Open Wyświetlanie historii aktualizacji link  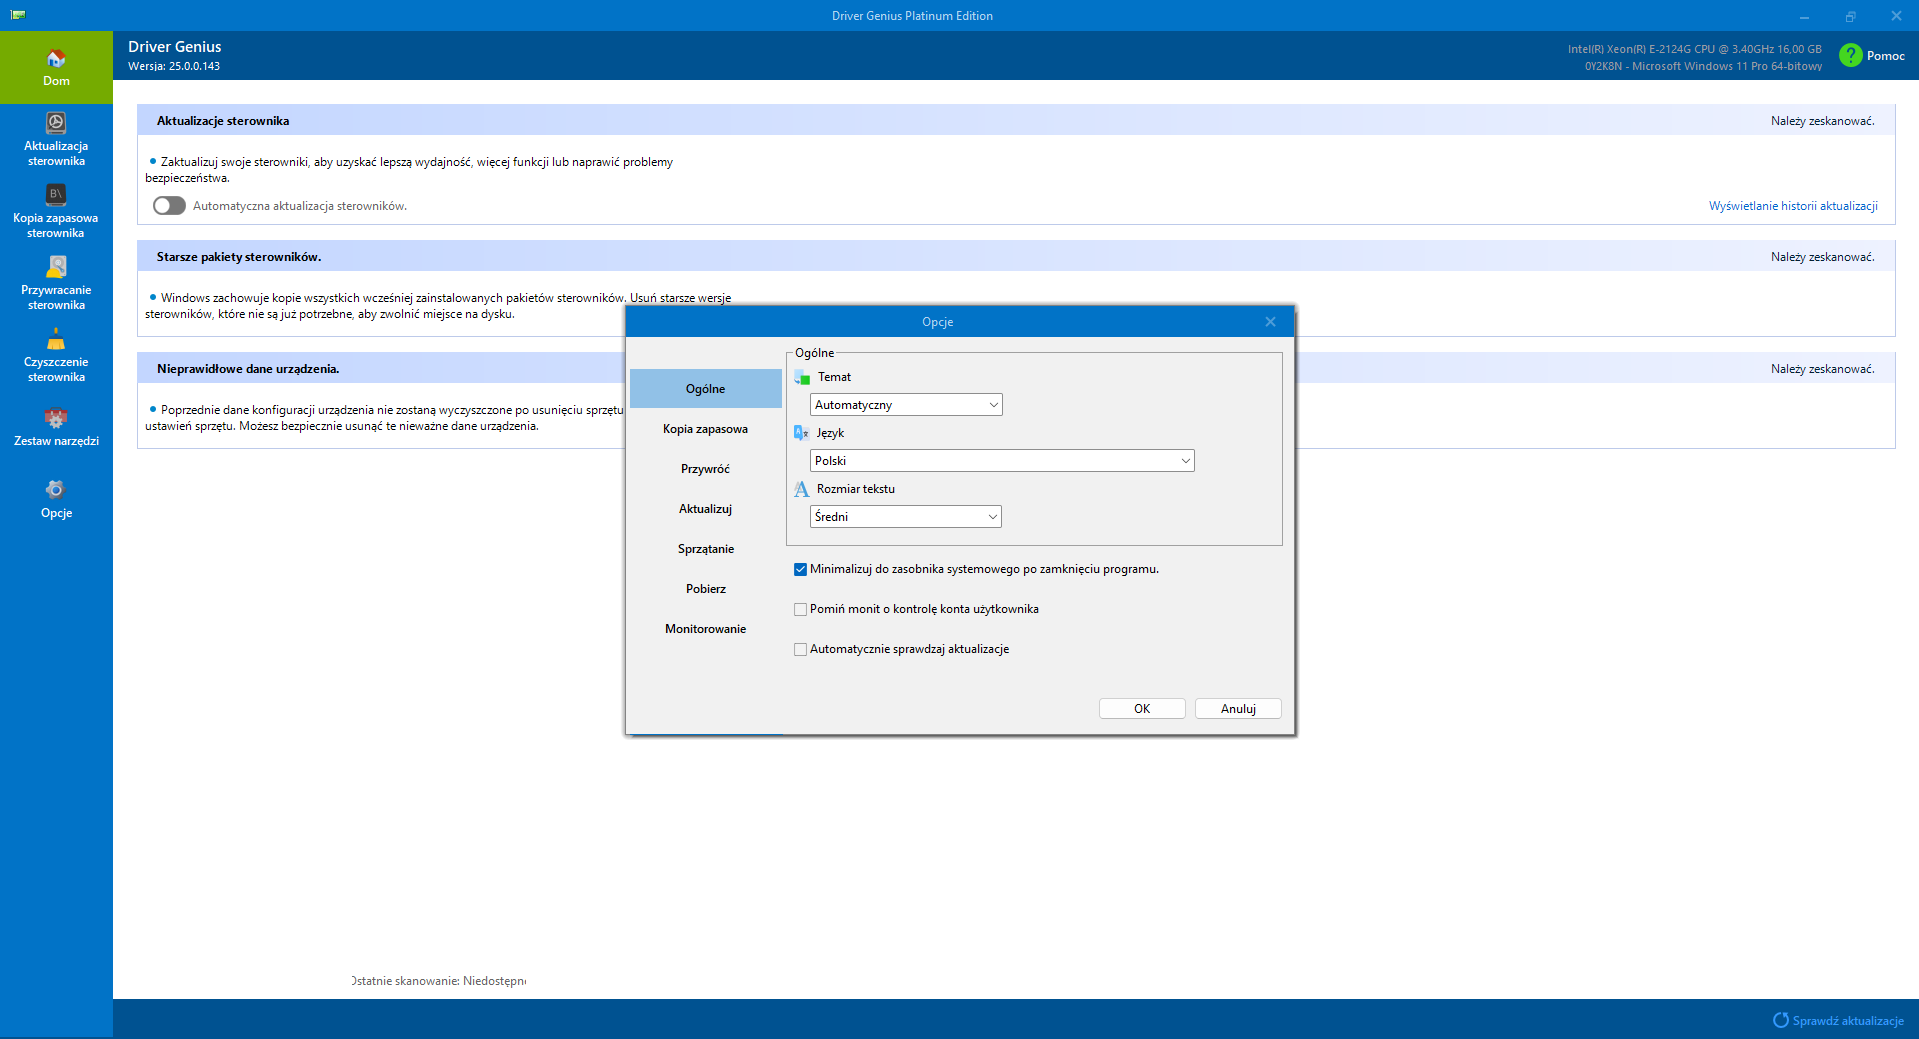tap(1793, 206)
